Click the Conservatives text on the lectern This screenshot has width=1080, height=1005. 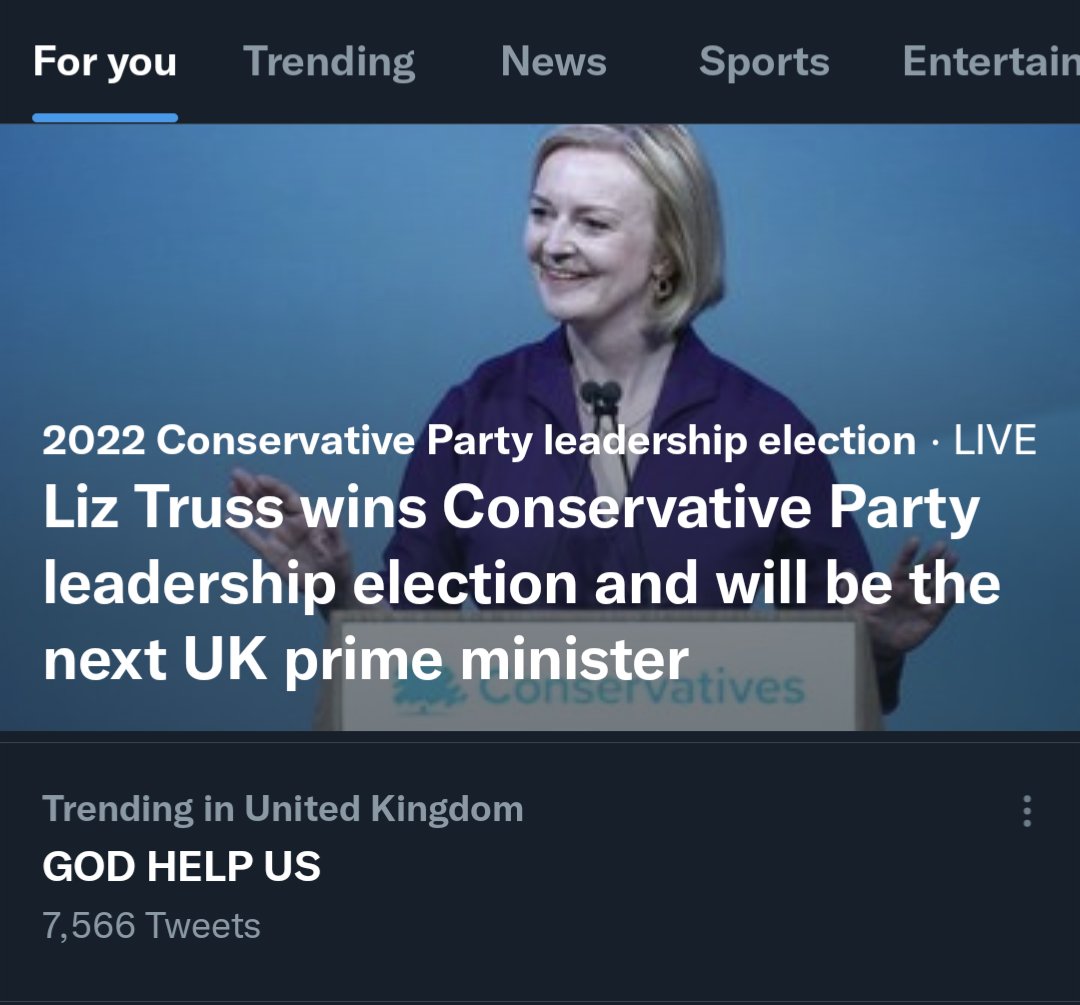(641, 689)
